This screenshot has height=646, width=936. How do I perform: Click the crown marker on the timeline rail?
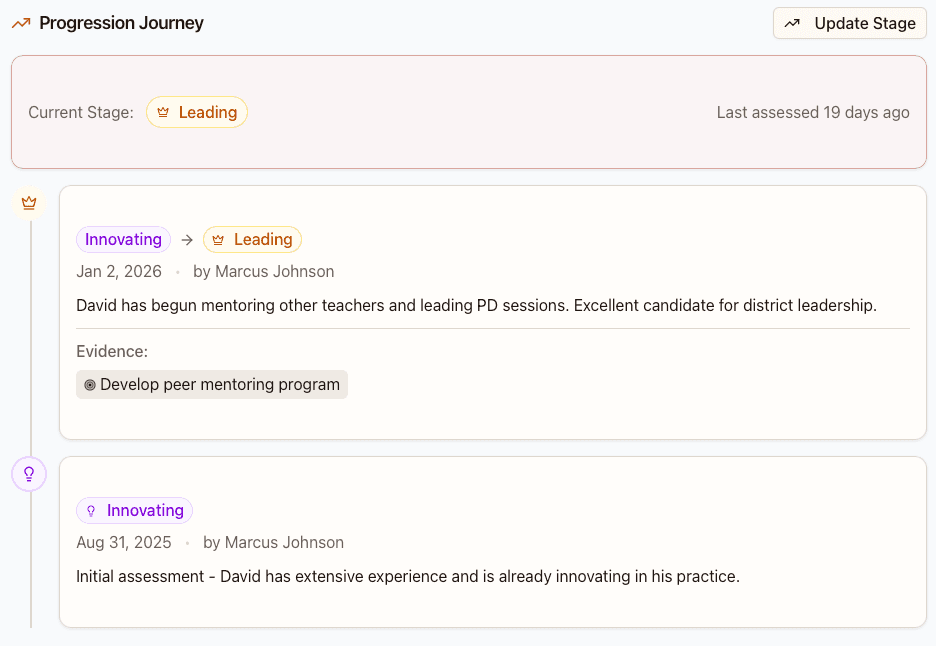point(28,202)
